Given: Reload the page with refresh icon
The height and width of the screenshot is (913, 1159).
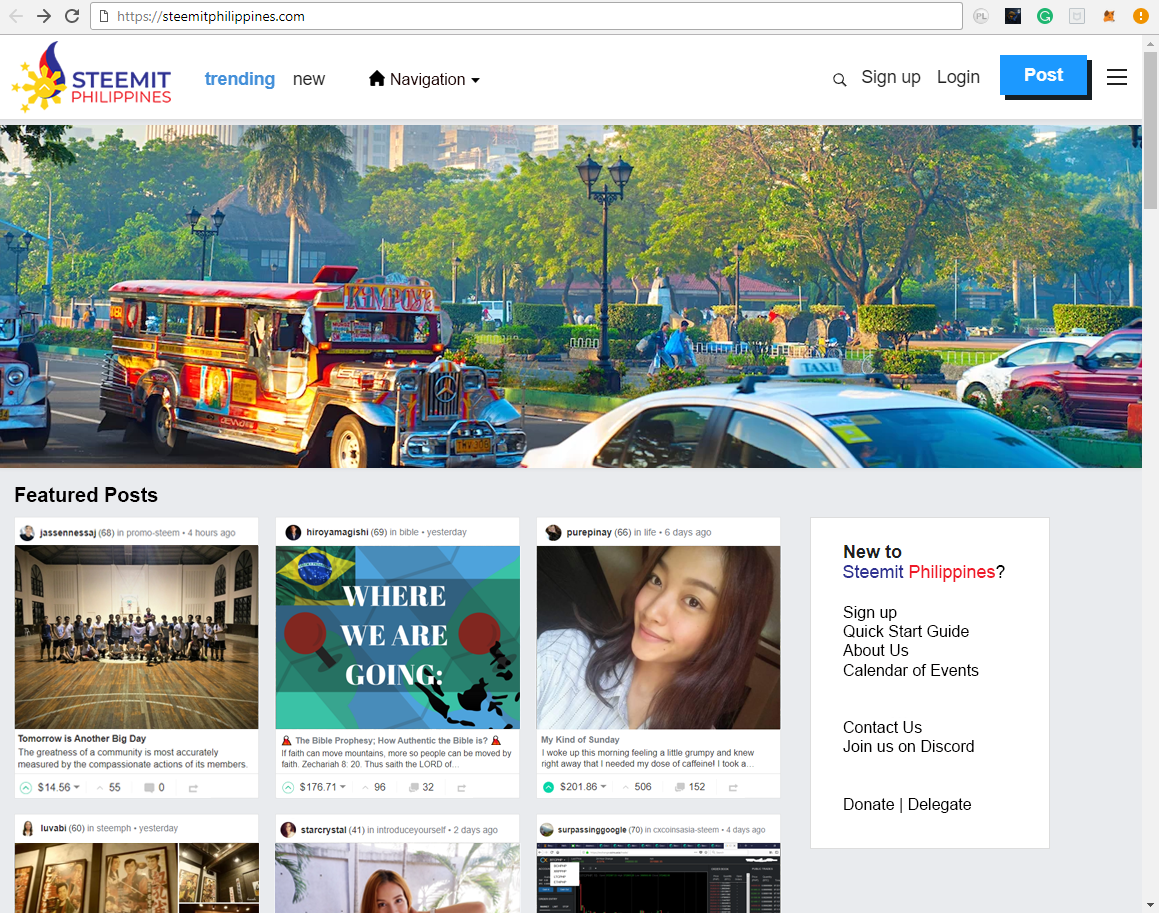Looking at the screenshot, I should [x=72, y=16].
